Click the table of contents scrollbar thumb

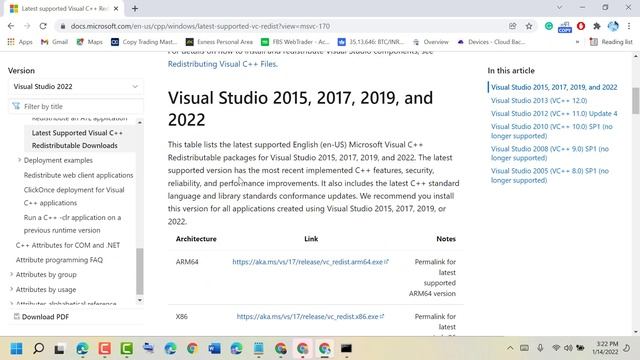pyautogui.click(x=140, y=271)
